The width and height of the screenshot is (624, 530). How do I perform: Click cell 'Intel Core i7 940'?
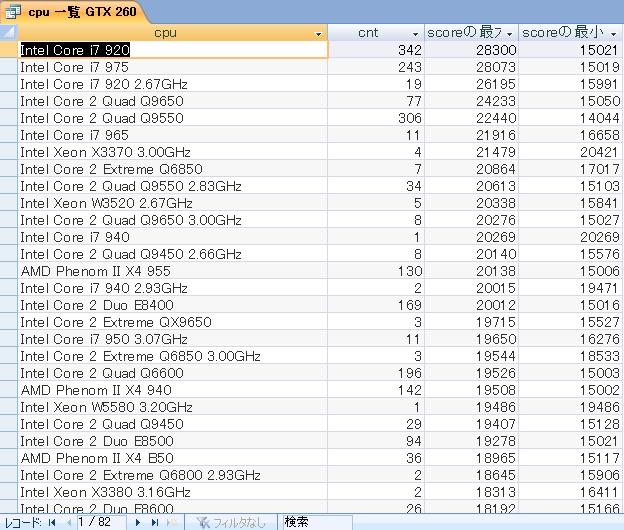173,237
